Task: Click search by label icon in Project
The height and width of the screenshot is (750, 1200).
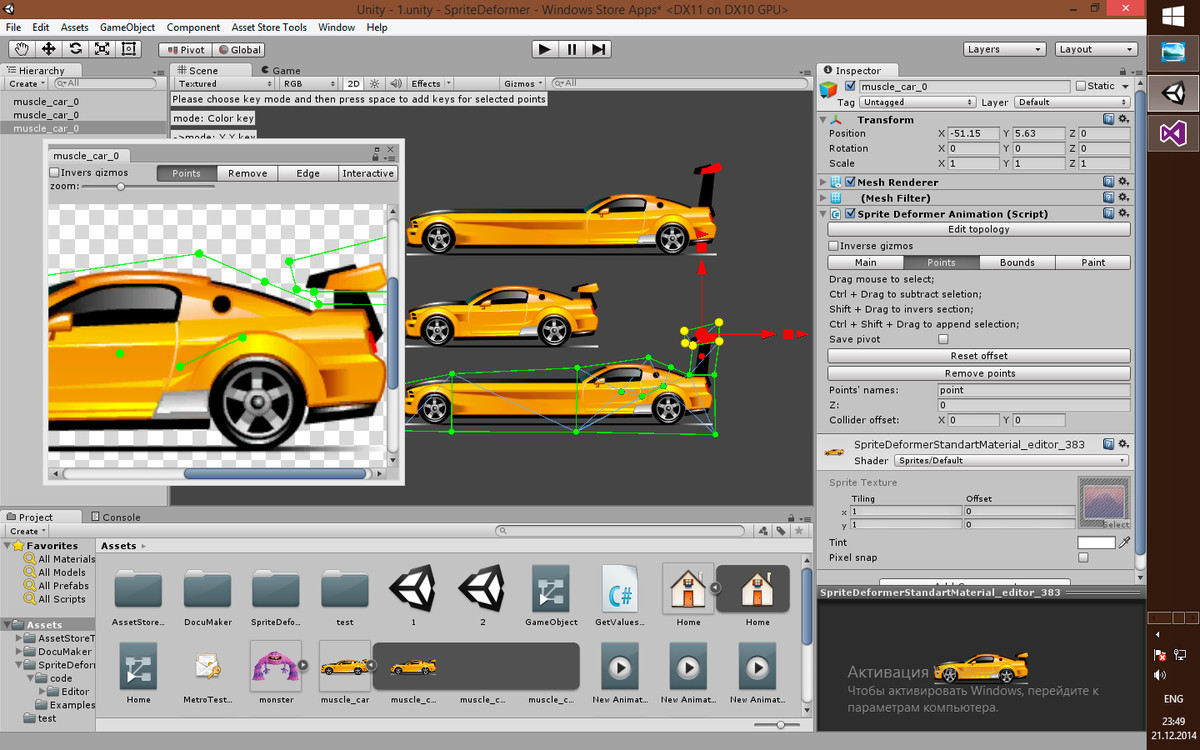Action: coord(780,531)
